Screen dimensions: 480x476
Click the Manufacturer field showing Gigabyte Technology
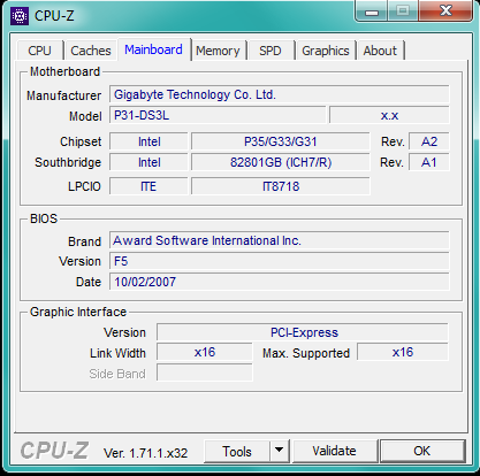coord(279,95)
